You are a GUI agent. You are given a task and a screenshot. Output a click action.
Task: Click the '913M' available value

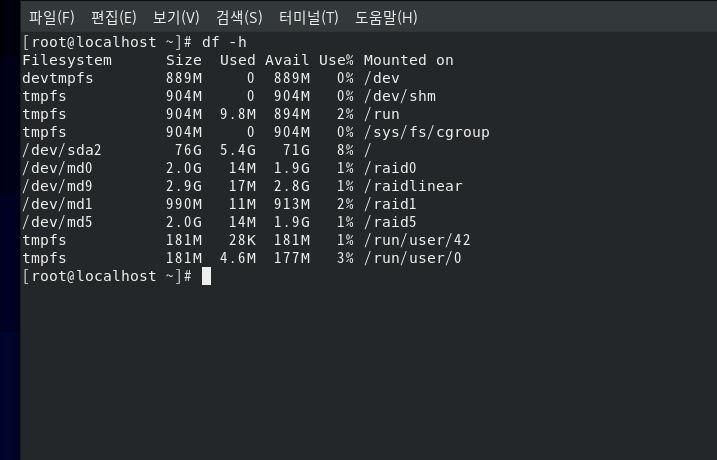pos(291,204)
